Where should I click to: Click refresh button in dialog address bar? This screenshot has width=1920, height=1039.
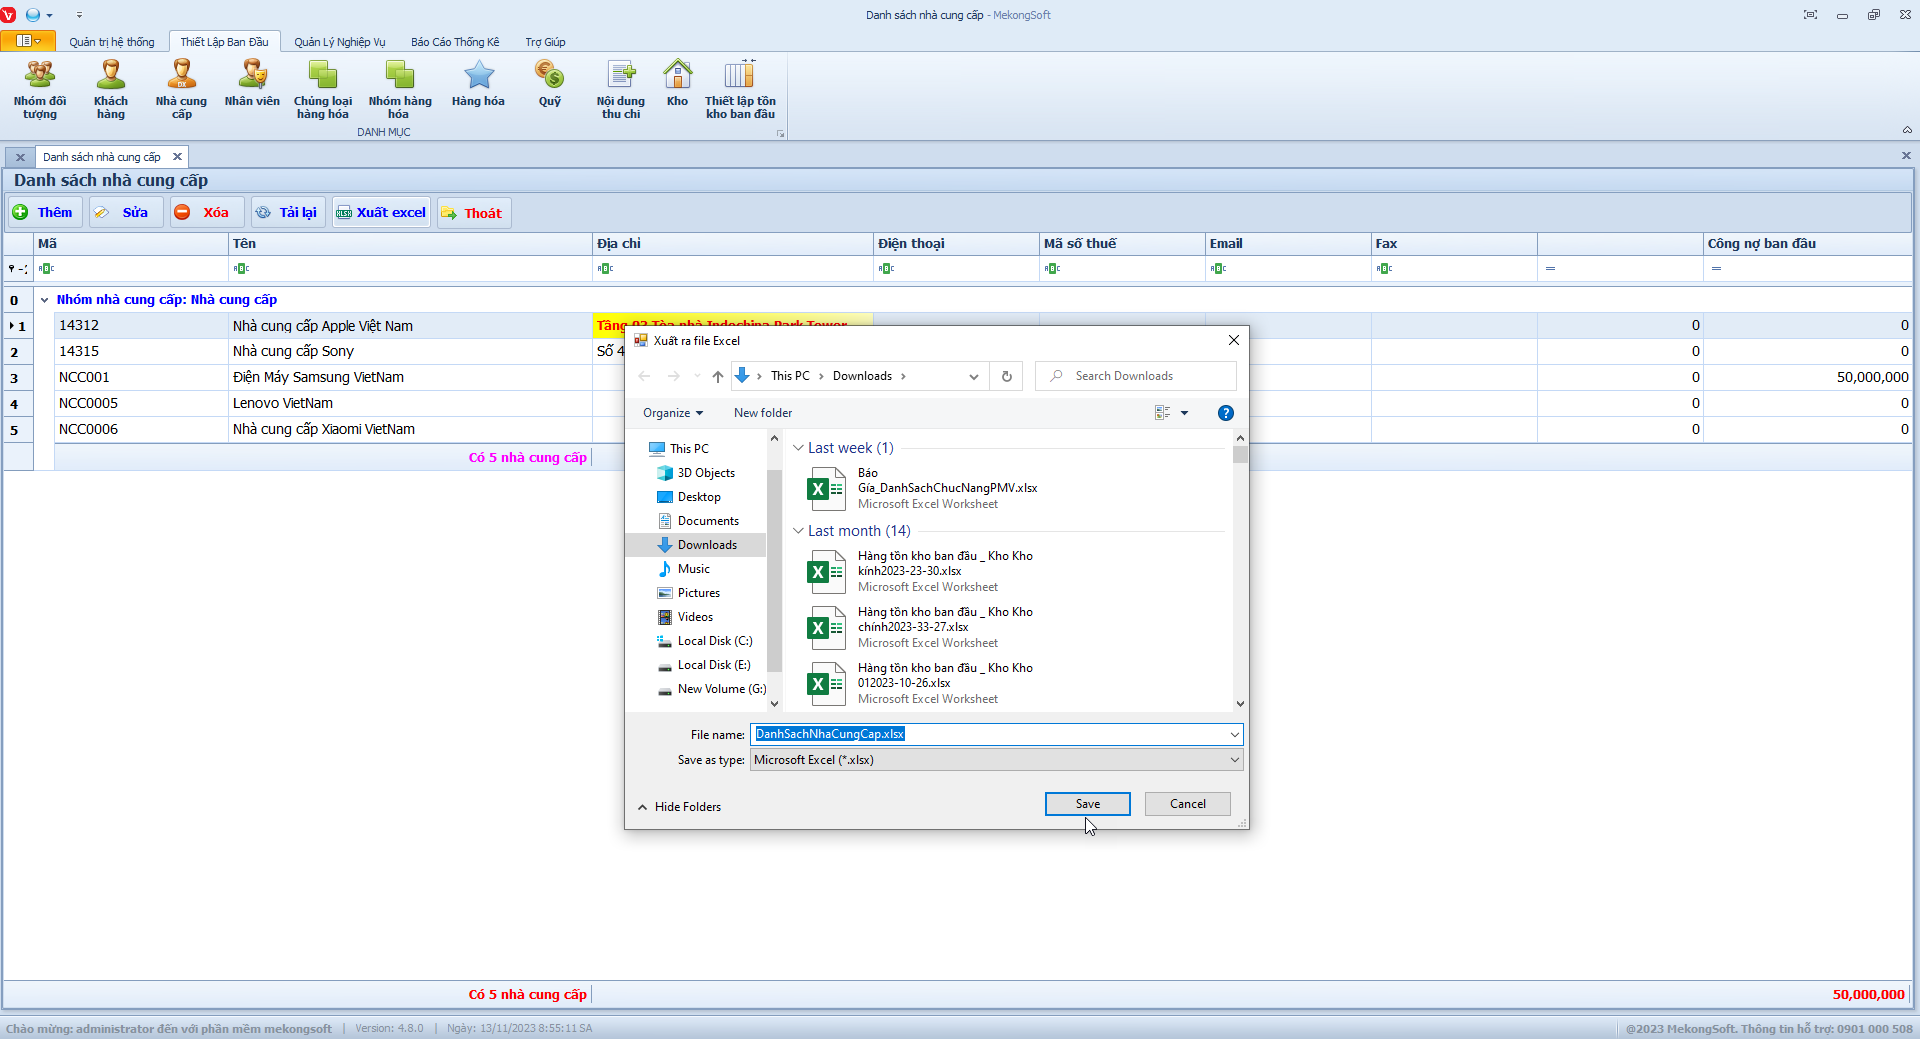click(x=1006, y=377)
